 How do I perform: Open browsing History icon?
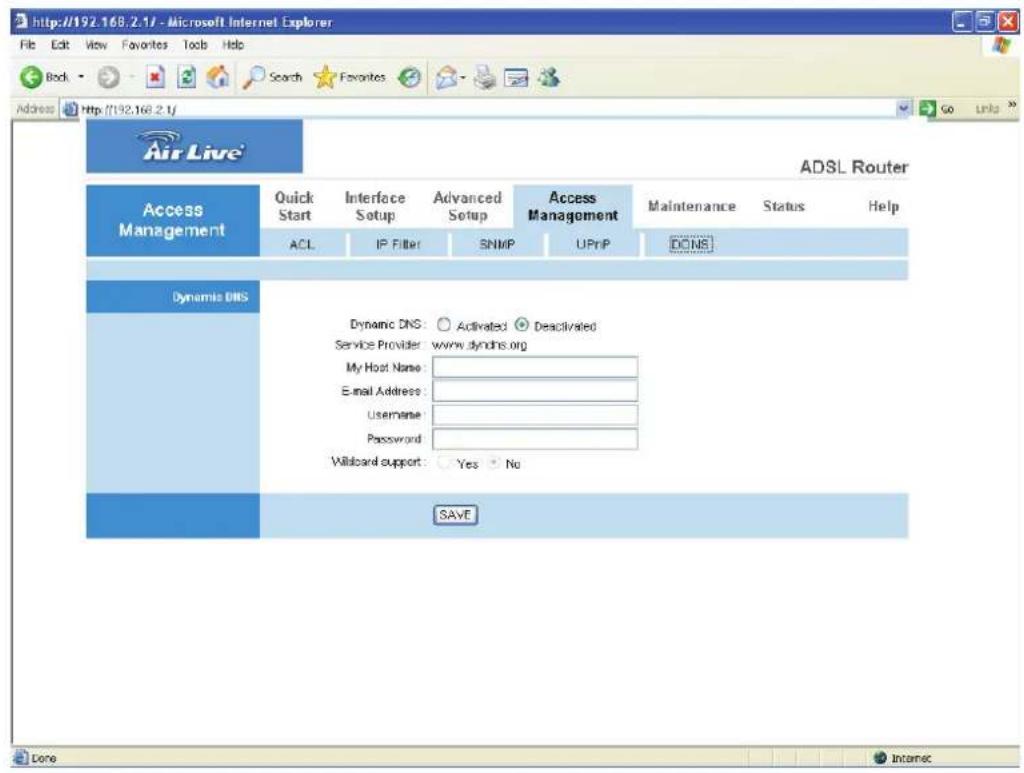click(409, 78)
